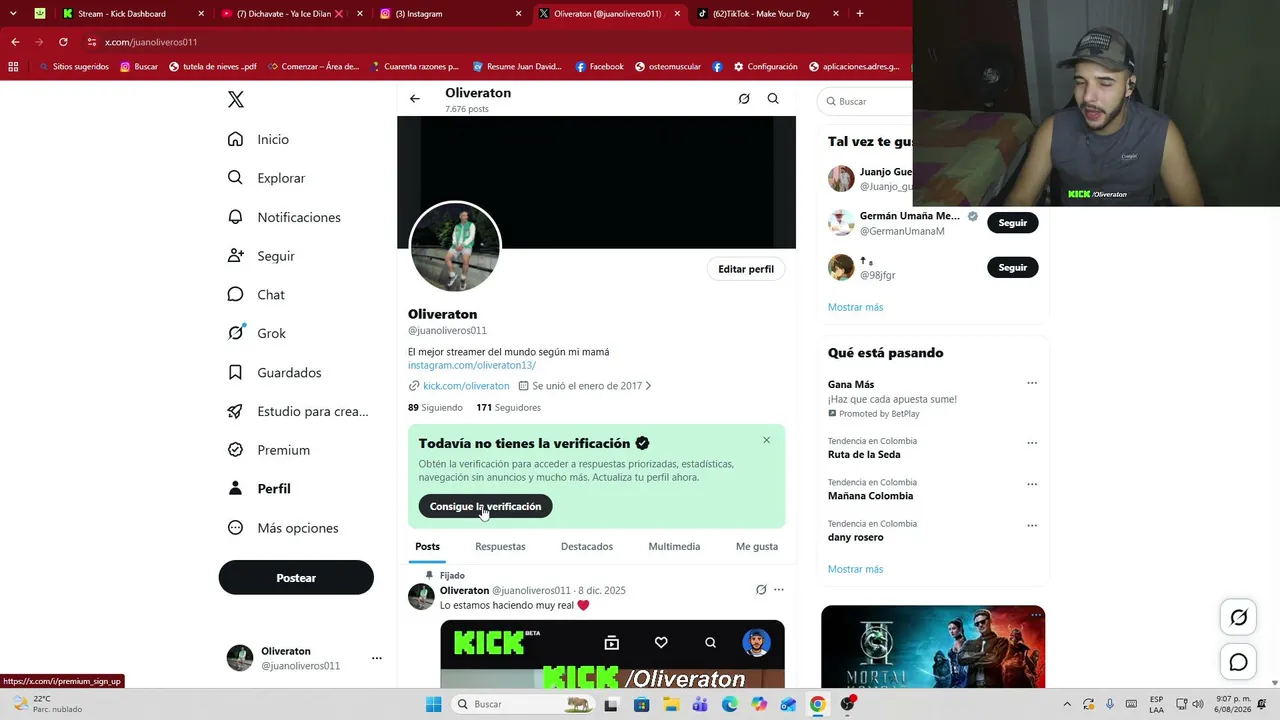Show hidden system tray icons
1280x720 pixels.
click(1066, 704)
